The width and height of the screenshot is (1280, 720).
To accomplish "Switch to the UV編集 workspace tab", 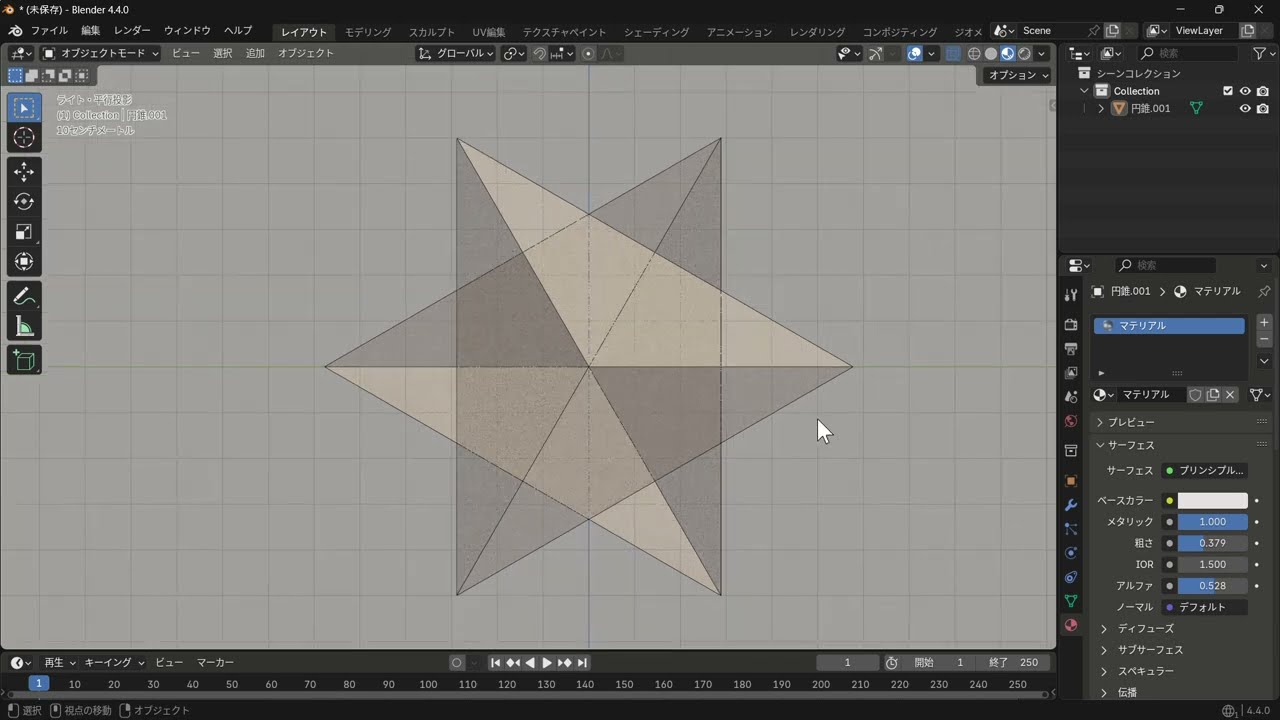I will click(x=489, y=32).
